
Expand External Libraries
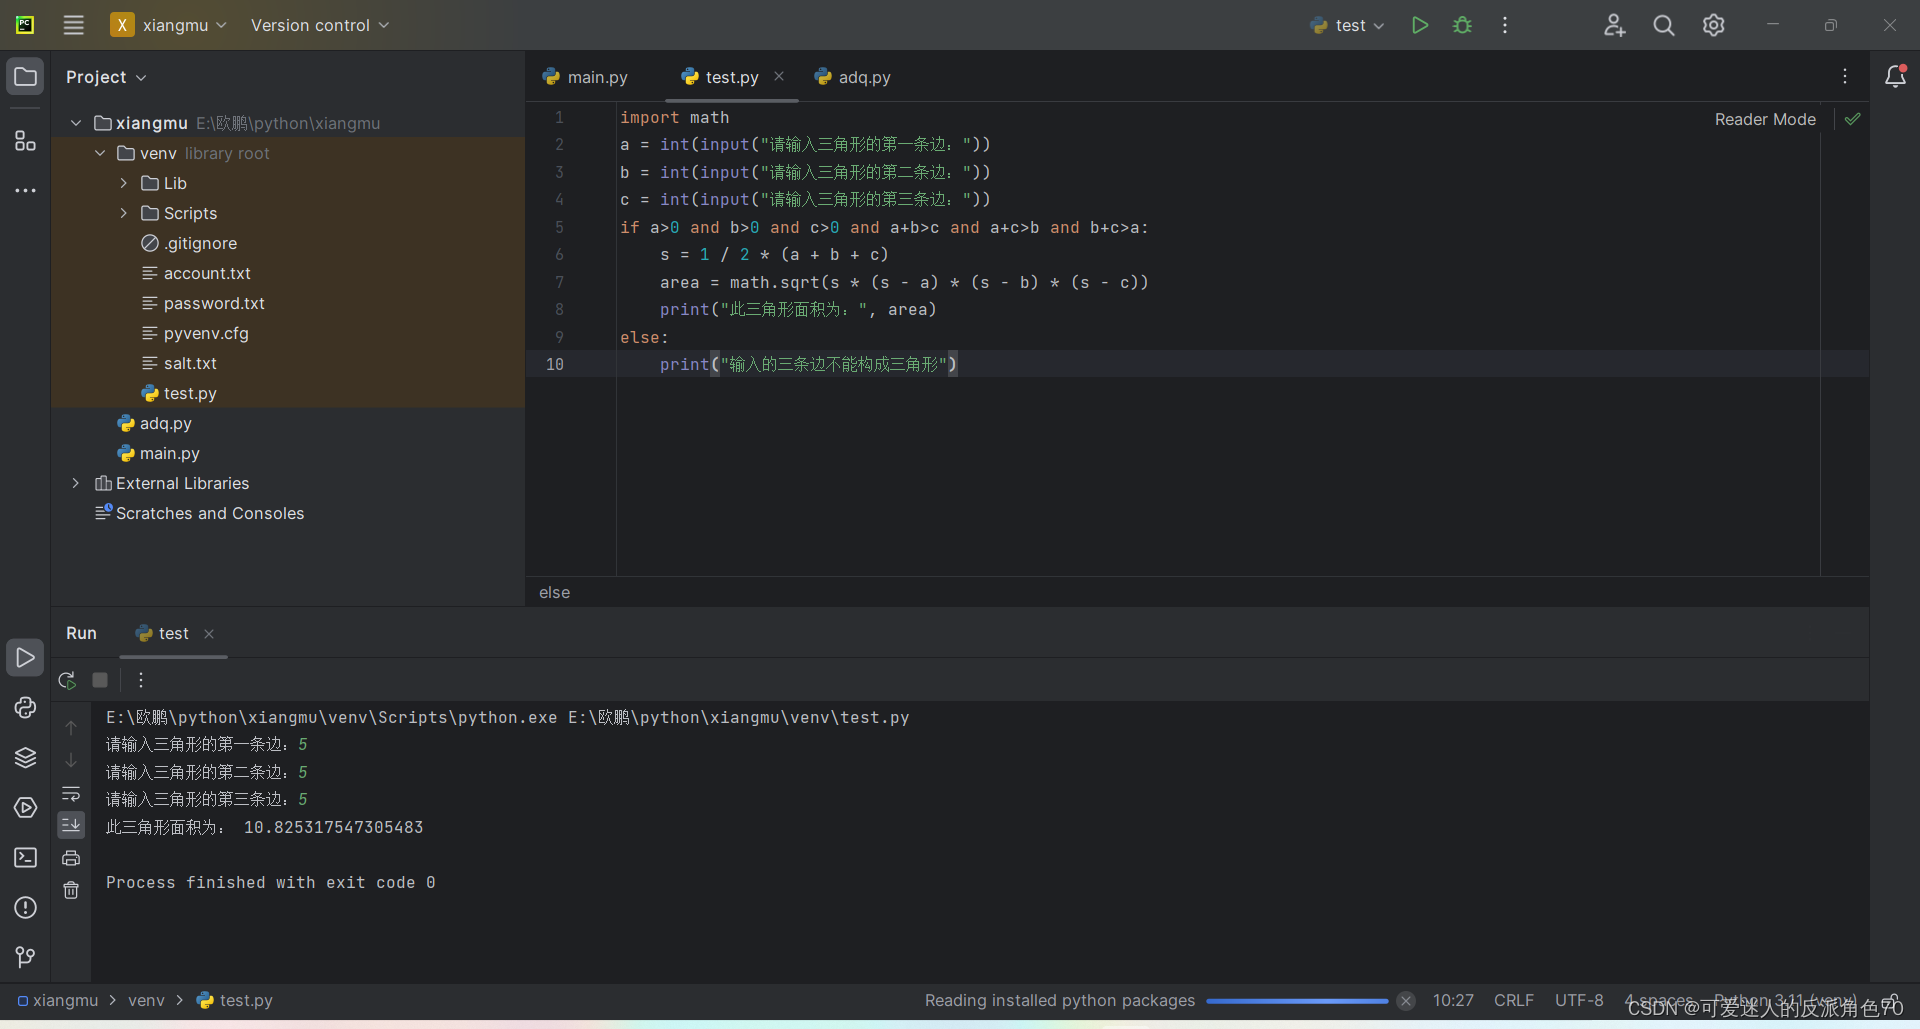(76, 483)
